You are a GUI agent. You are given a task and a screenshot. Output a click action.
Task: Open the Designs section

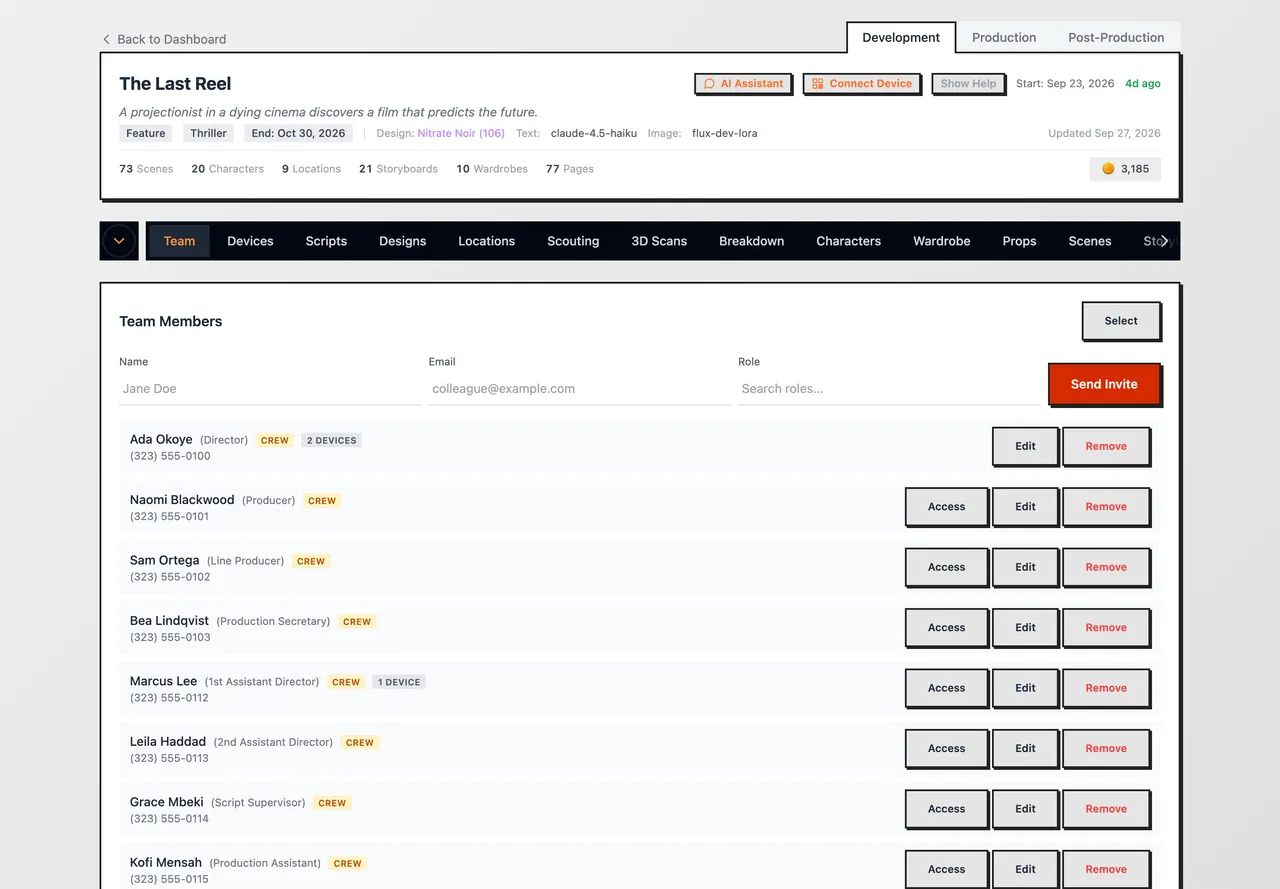pos(403,241)
